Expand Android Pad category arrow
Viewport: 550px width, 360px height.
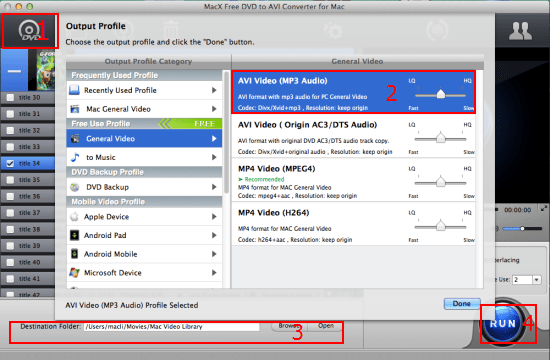(214, 235)
